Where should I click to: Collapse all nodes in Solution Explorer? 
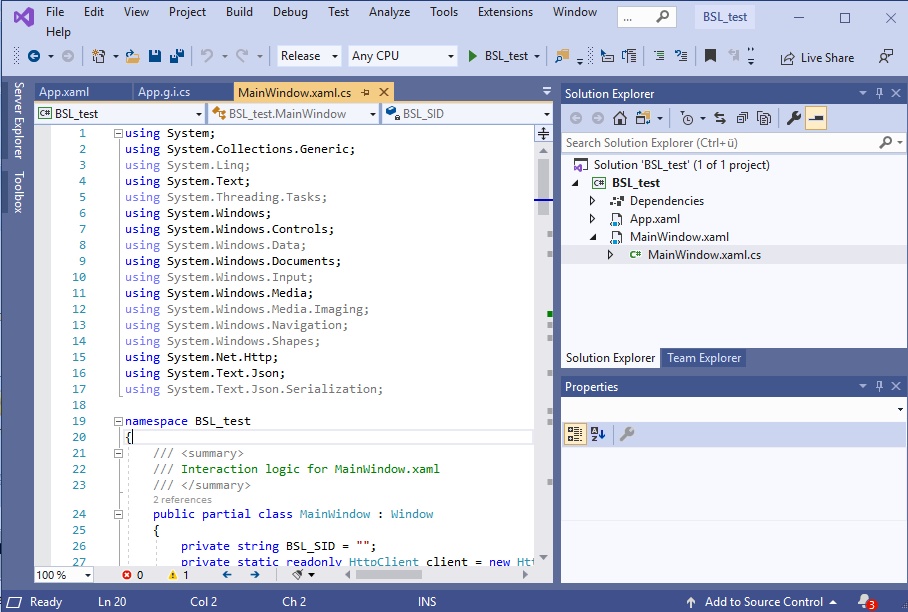[x=742, y=118]
